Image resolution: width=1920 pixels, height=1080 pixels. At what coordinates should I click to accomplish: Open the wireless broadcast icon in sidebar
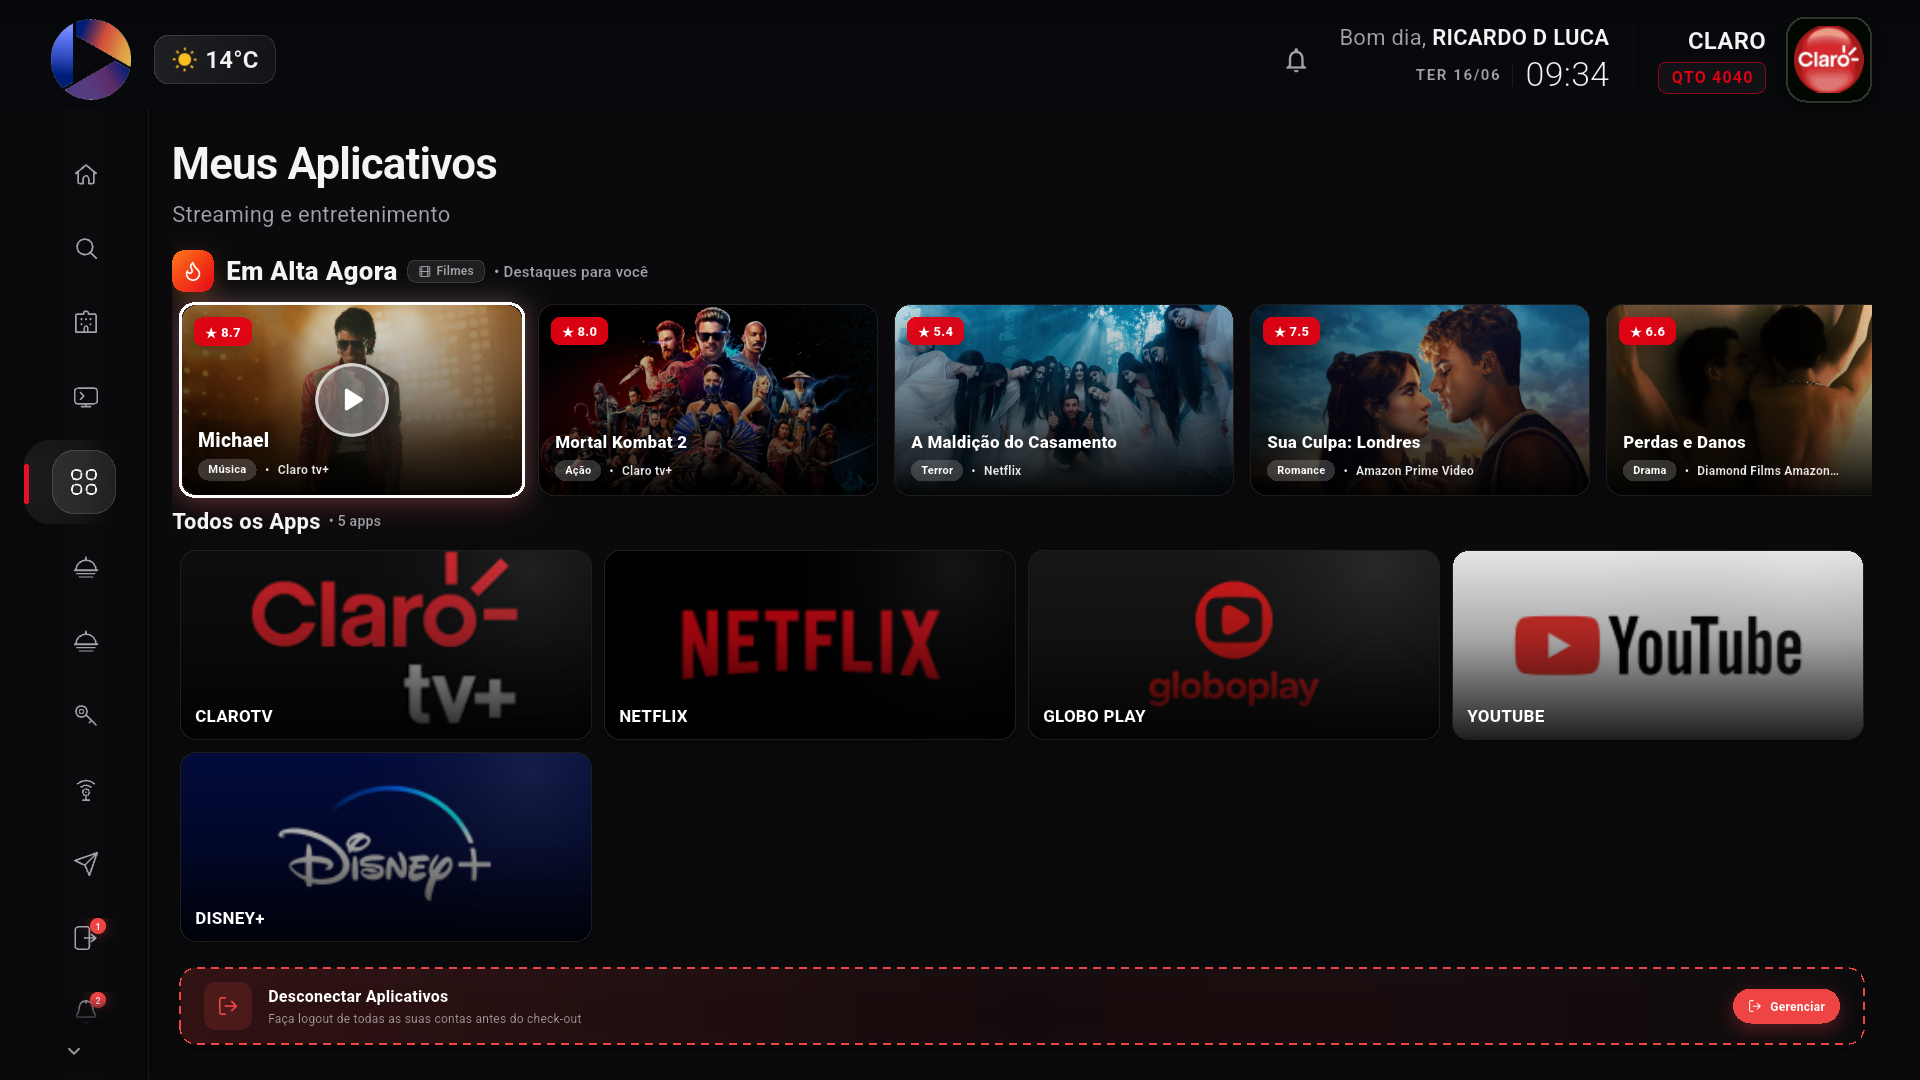[x=86, y=790]
